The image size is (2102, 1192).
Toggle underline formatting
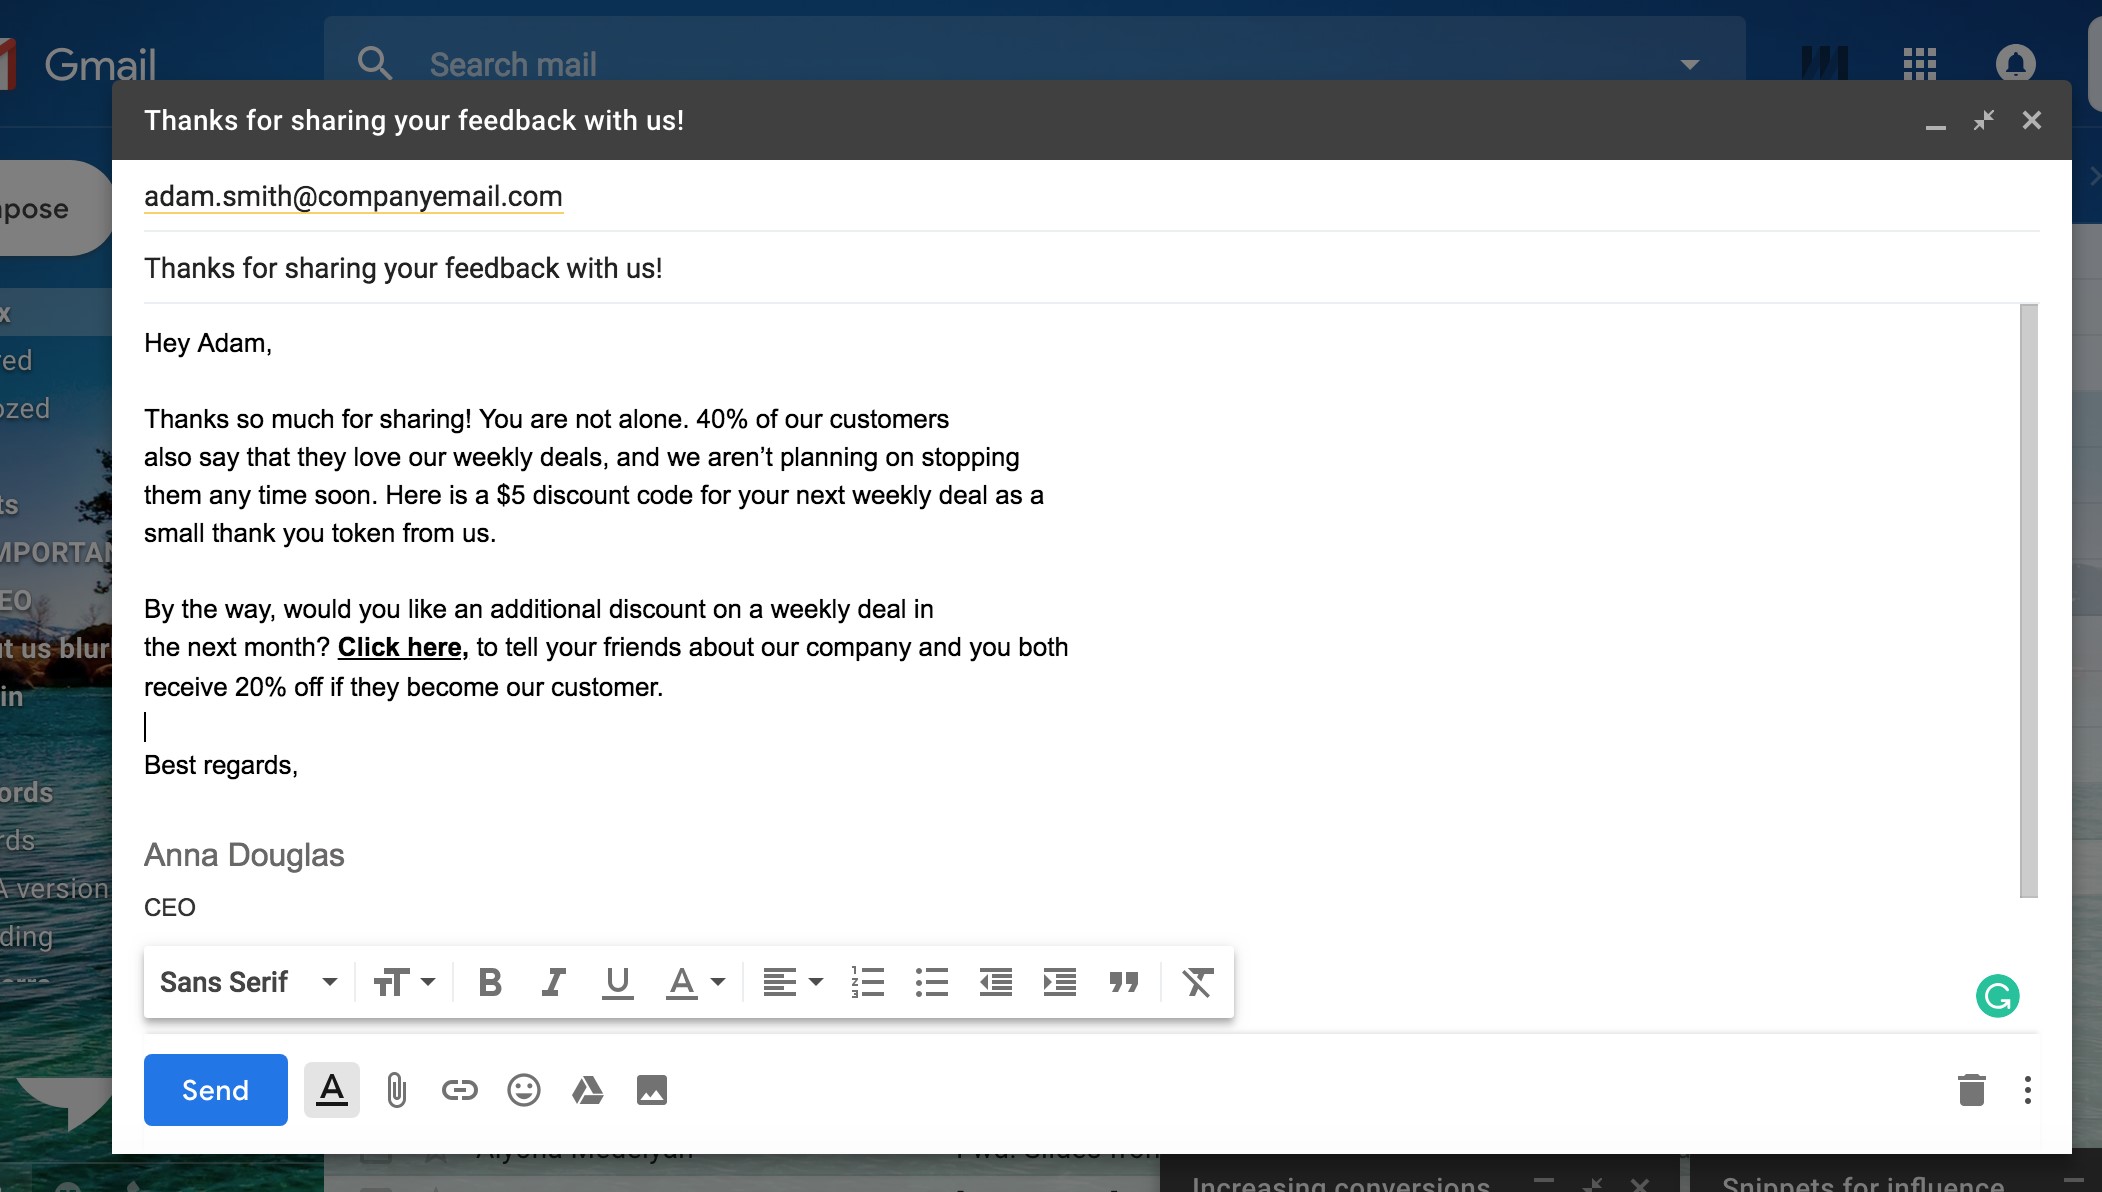(x=617, y=982)
